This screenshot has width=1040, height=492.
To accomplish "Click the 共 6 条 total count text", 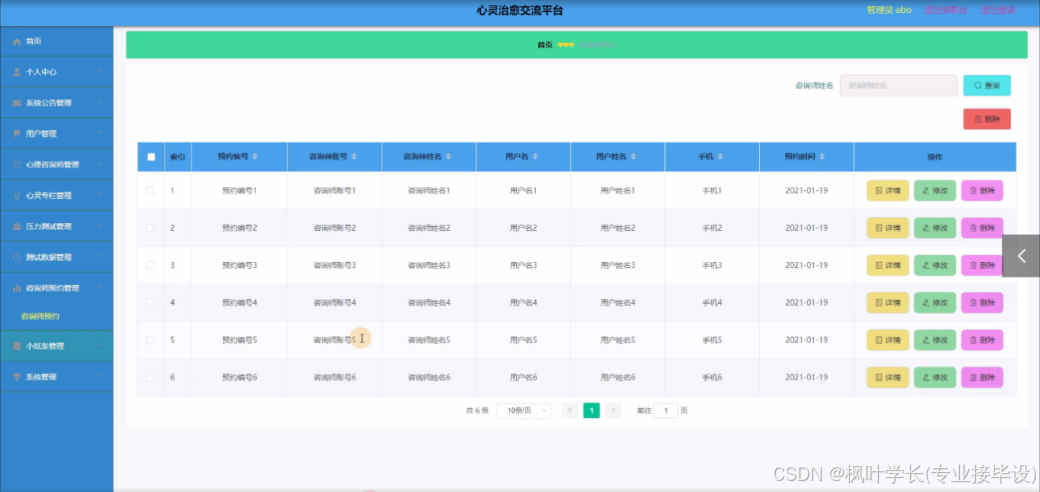I will pyautogui.click(x=478, y=411).
